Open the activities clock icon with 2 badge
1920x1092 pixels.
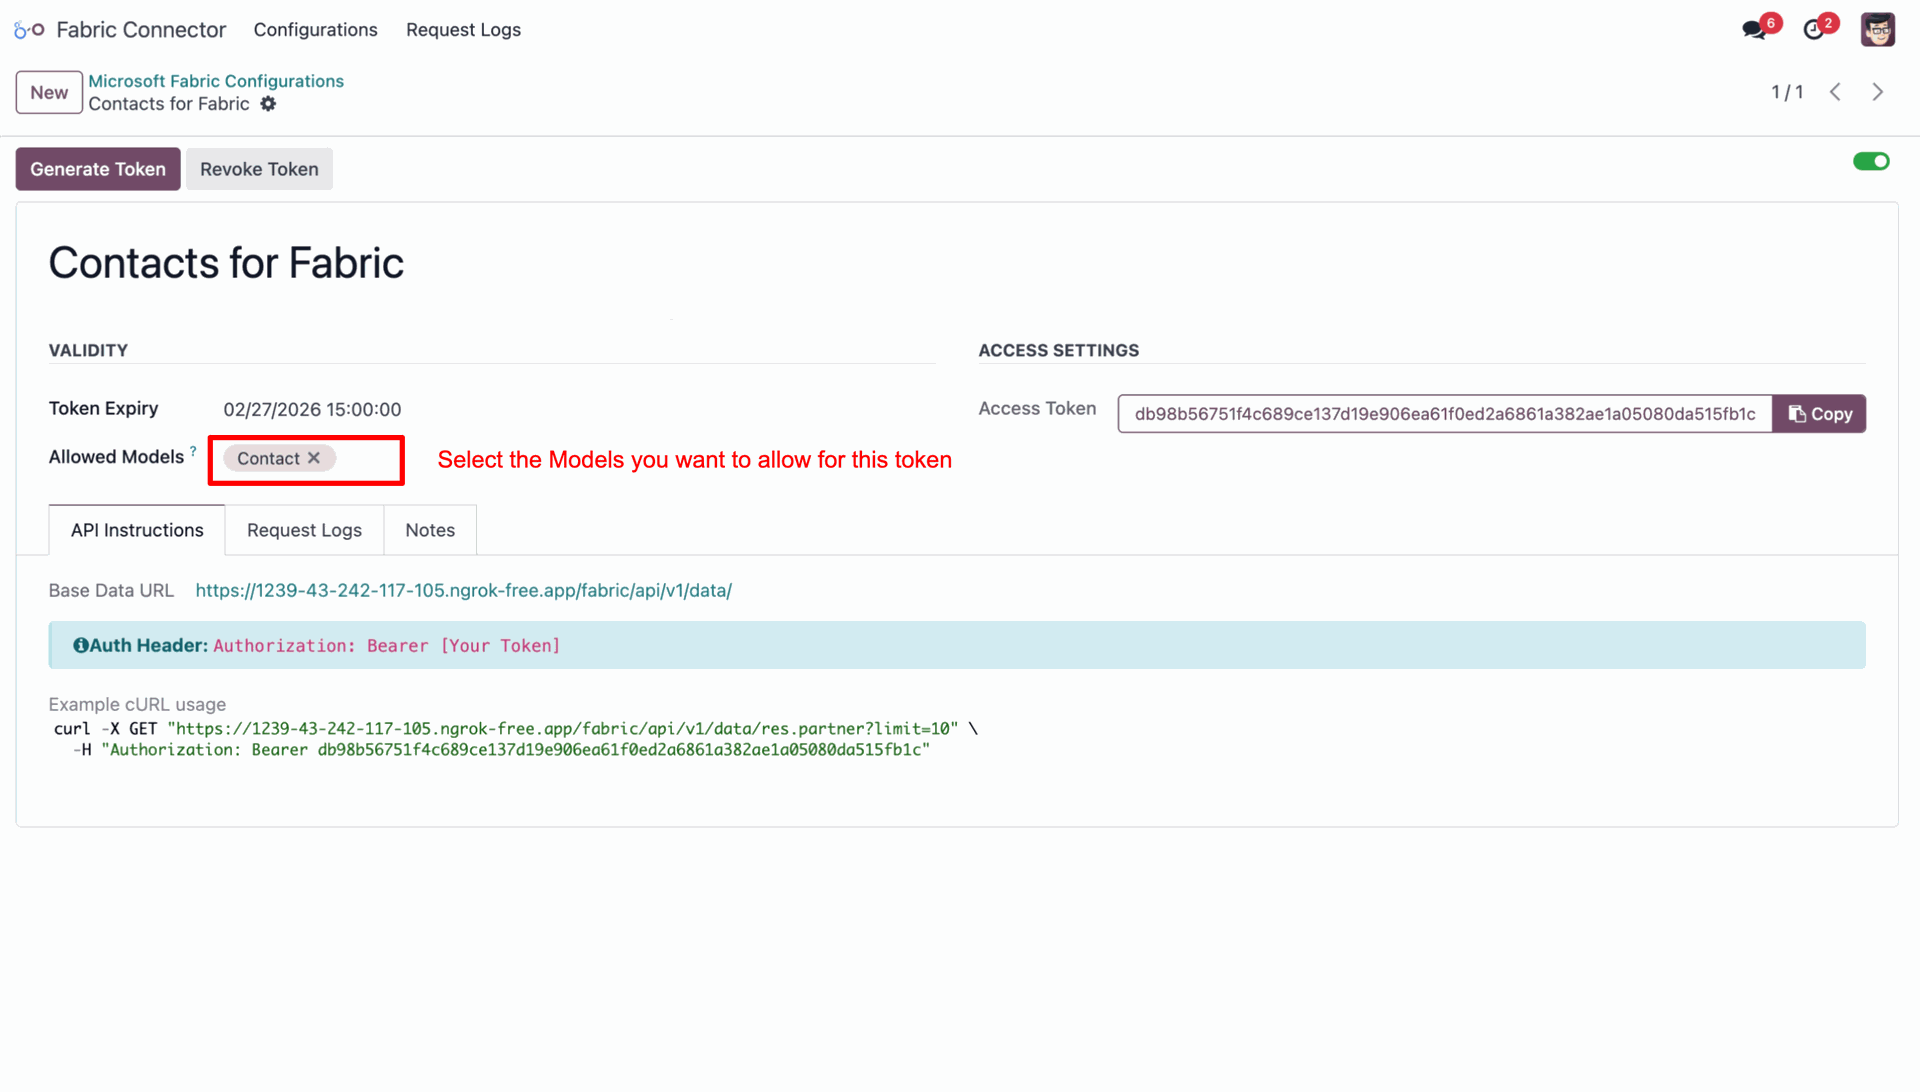(1813, 30)
